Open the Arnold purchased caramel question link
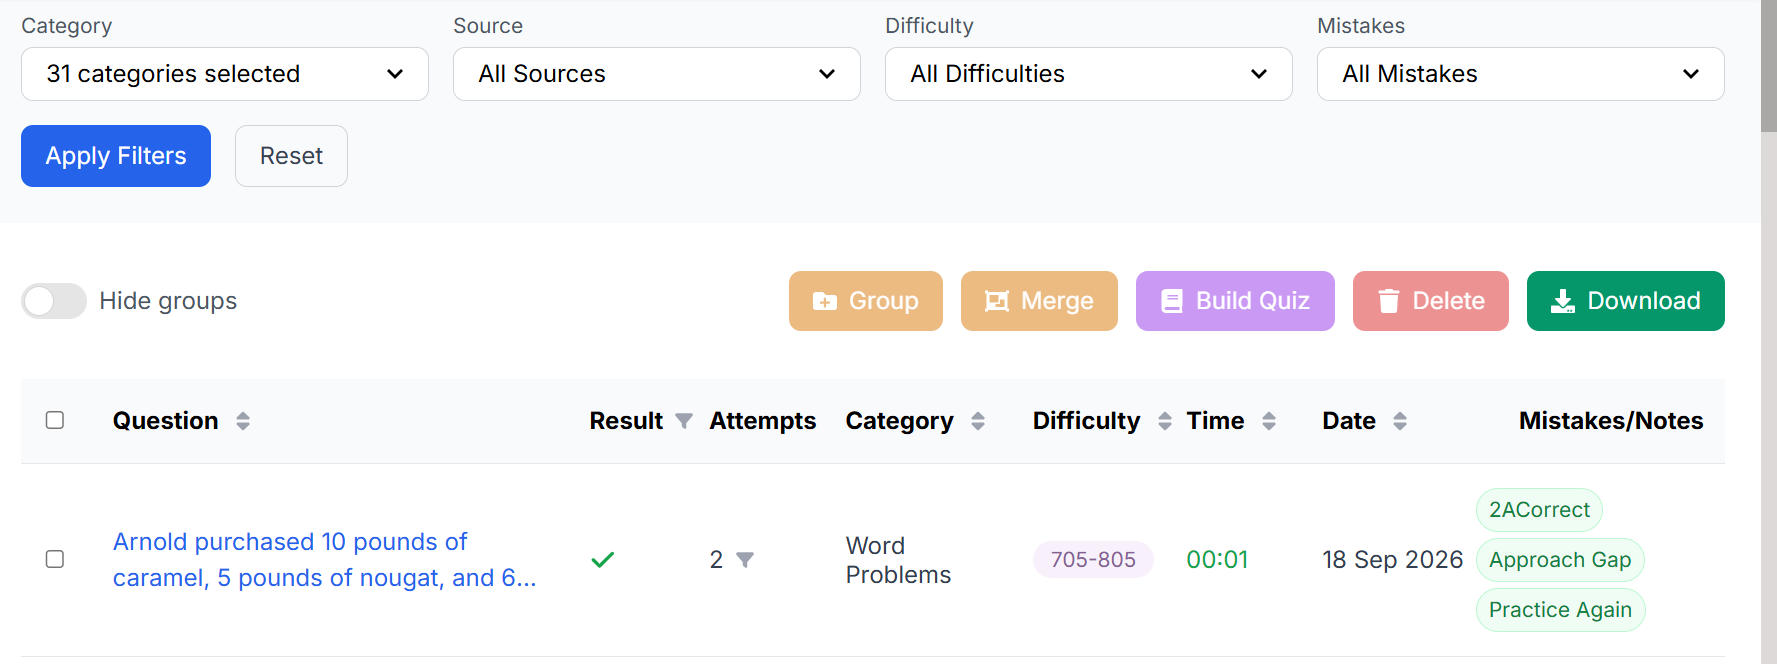Viewport: 1777px width, 664px height. [x=324, y=560]
